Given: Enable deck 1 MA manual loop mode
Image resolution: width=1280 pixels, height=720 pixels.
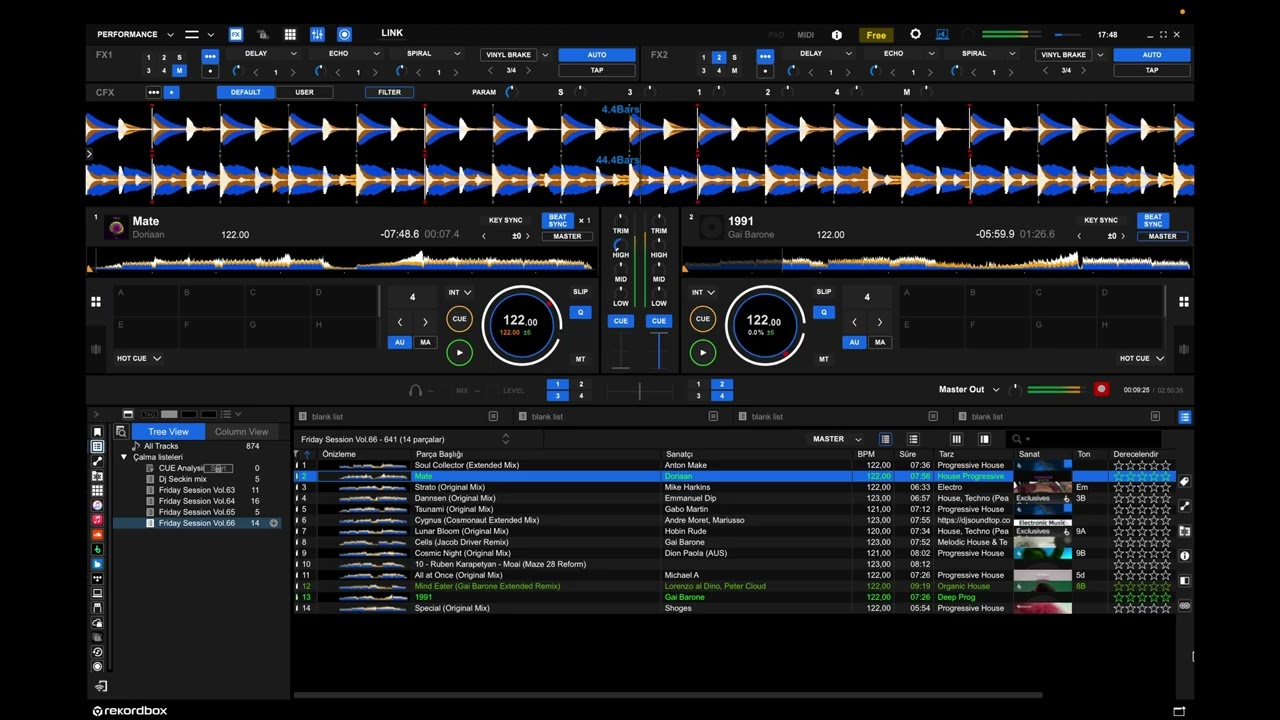Looking at the screenshot, I should (425, 342).
